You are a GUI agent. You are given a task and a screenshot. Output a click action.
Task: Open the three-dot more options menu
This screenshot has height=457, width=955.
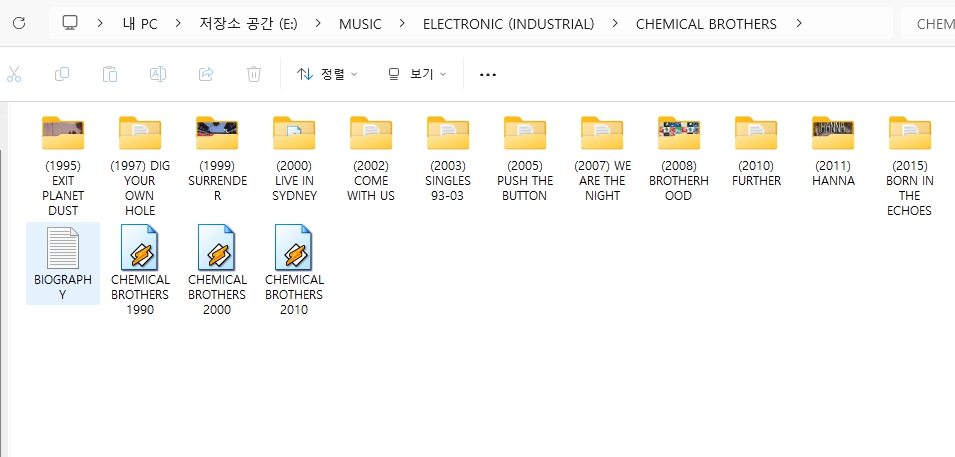pos(488,74)
